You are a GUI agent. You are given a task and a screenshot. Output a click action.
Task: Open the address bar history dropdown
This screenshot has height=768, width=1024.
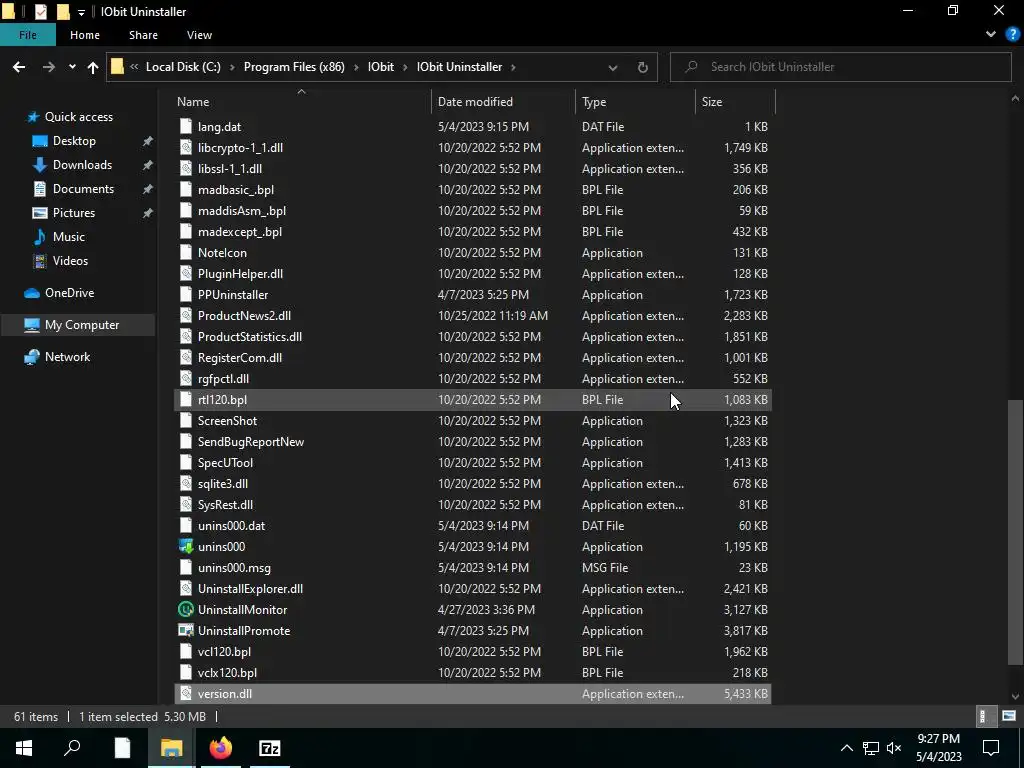(x=613, y=67)
